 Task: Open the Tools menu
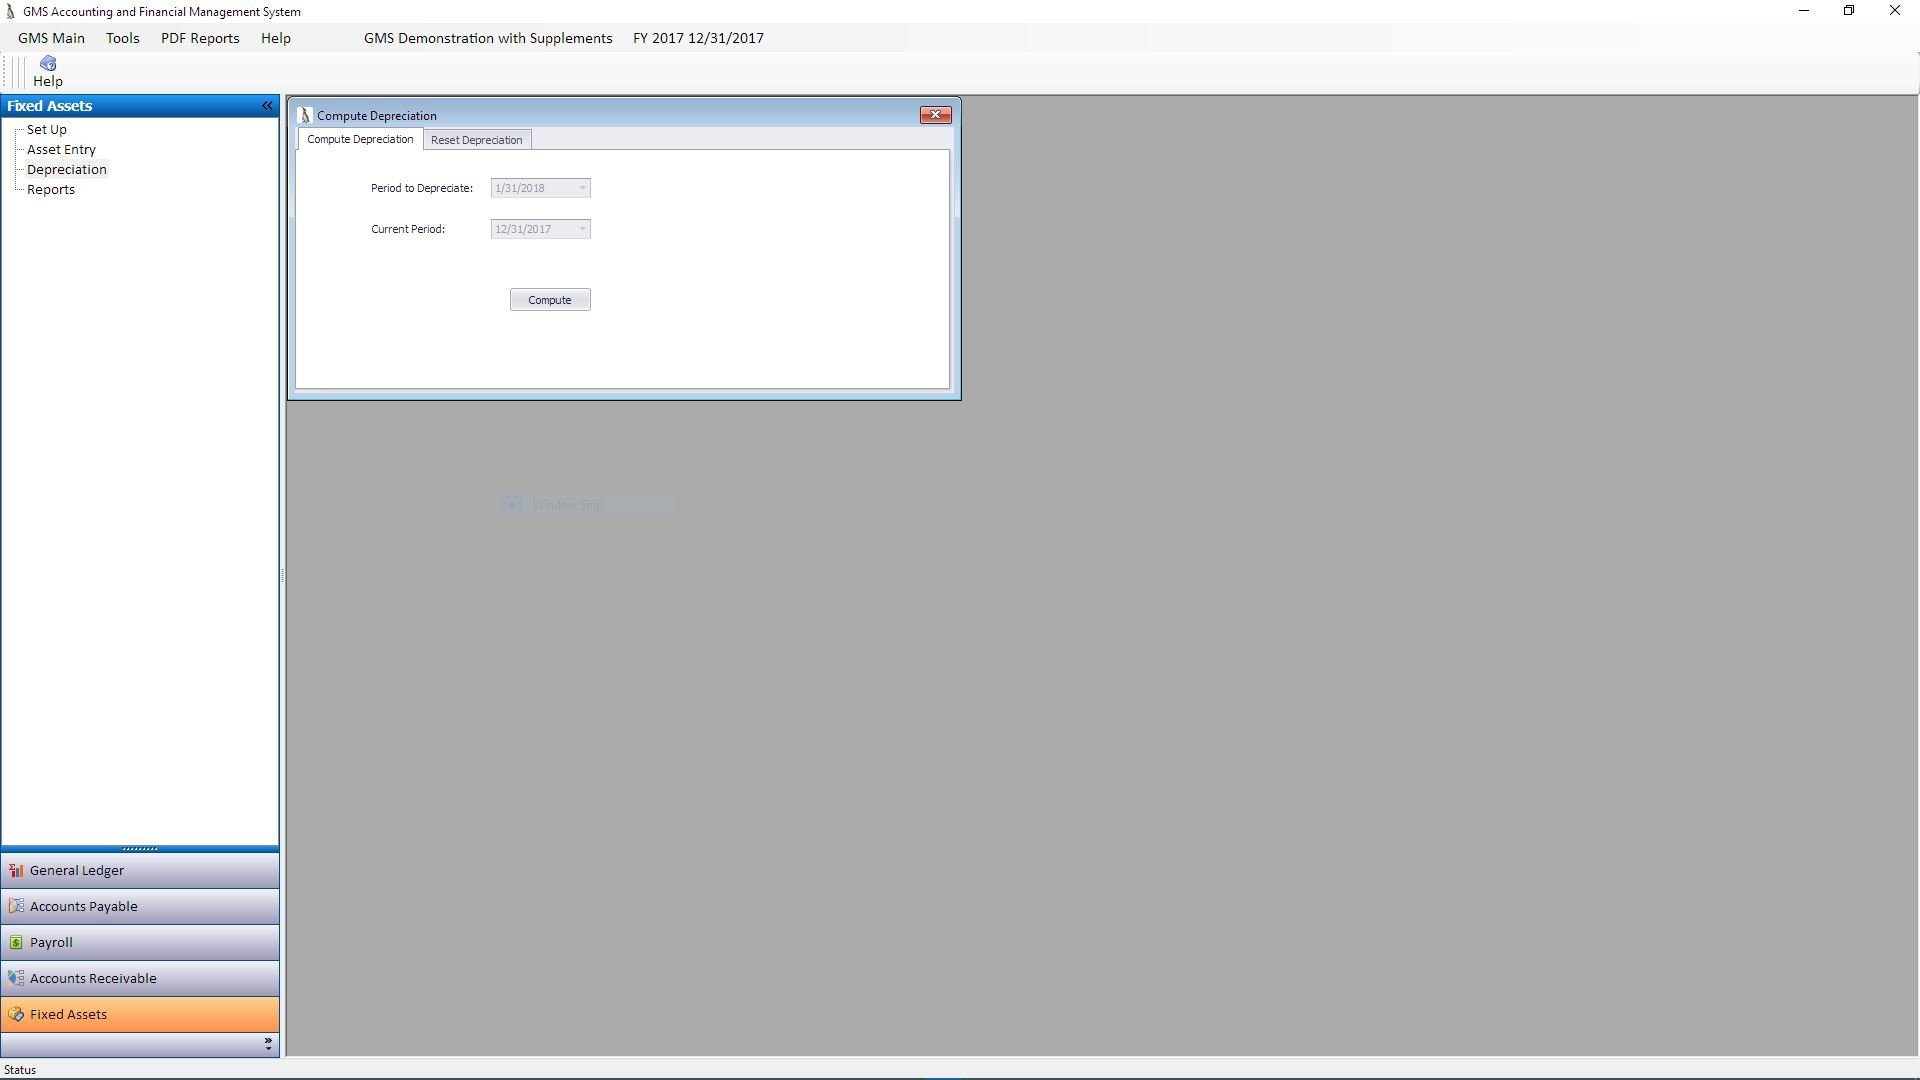point(122,38)
